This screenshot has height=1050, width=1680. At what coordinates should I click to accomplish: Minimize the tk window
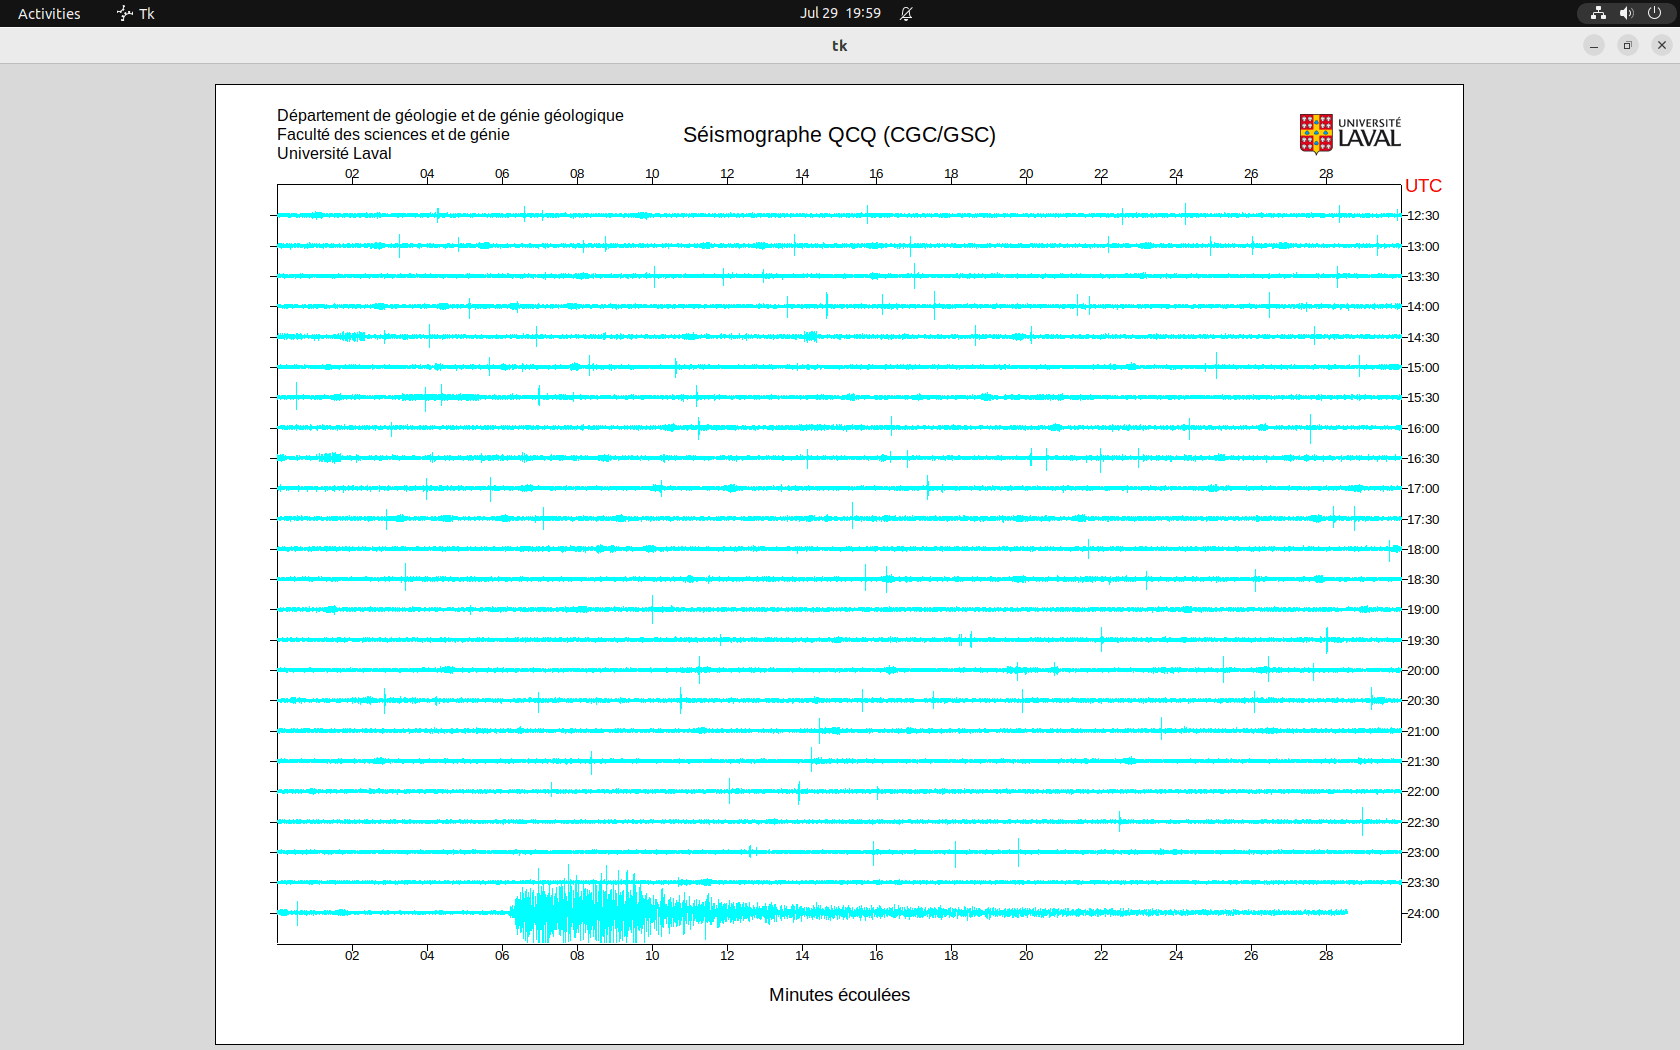1594,45
